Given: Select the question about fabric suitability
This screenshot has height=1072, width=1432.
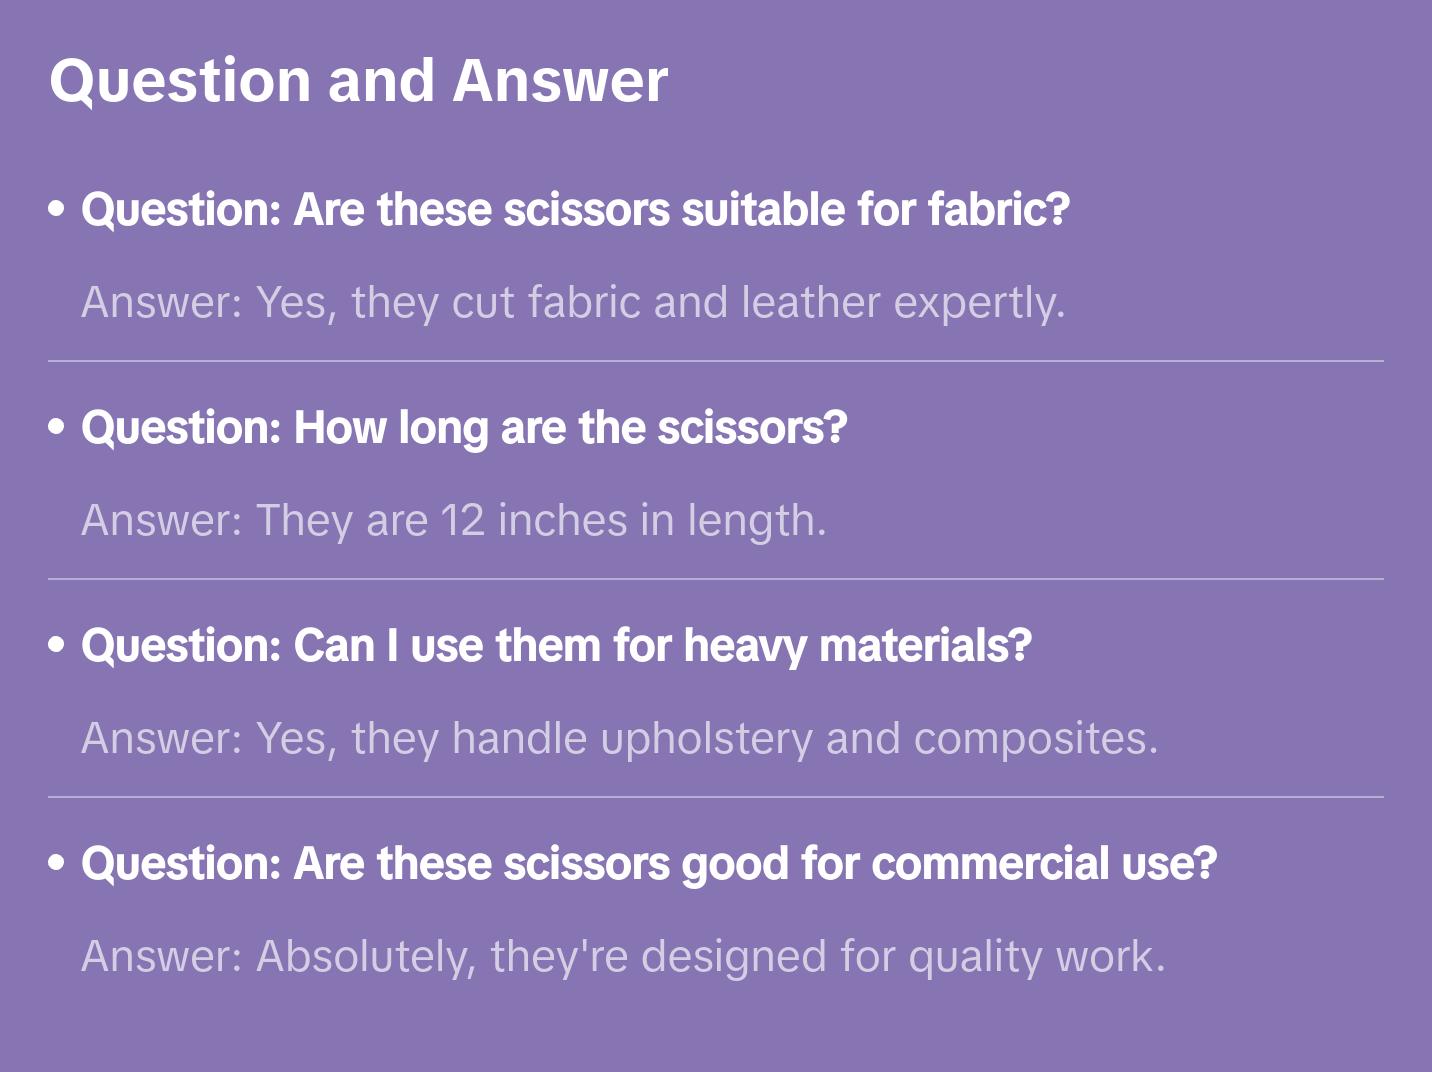Looking at the screenshot, I should (x=575, y=210).
